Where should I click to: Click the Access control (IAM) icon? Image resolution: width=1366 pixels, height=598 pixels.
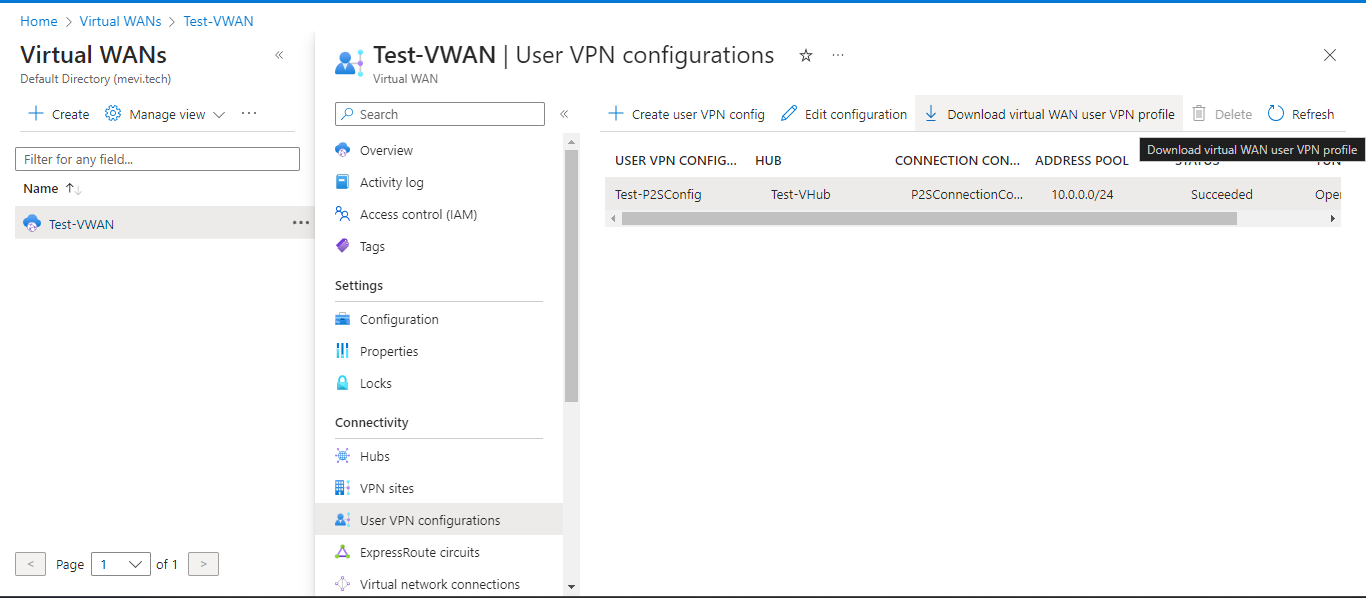tap(343, 214)
